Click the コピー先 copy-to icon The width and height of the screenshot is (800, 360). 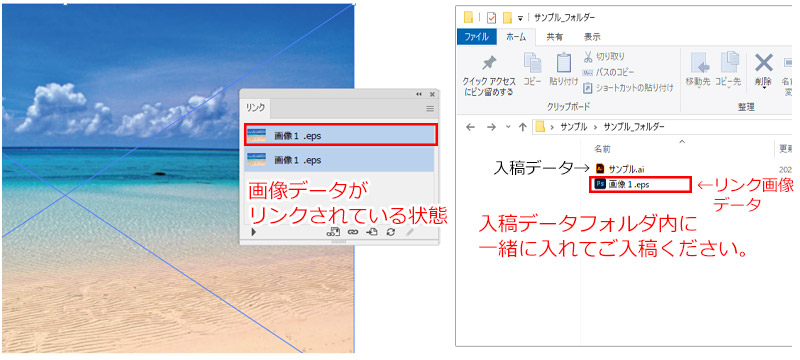(729, 63)
